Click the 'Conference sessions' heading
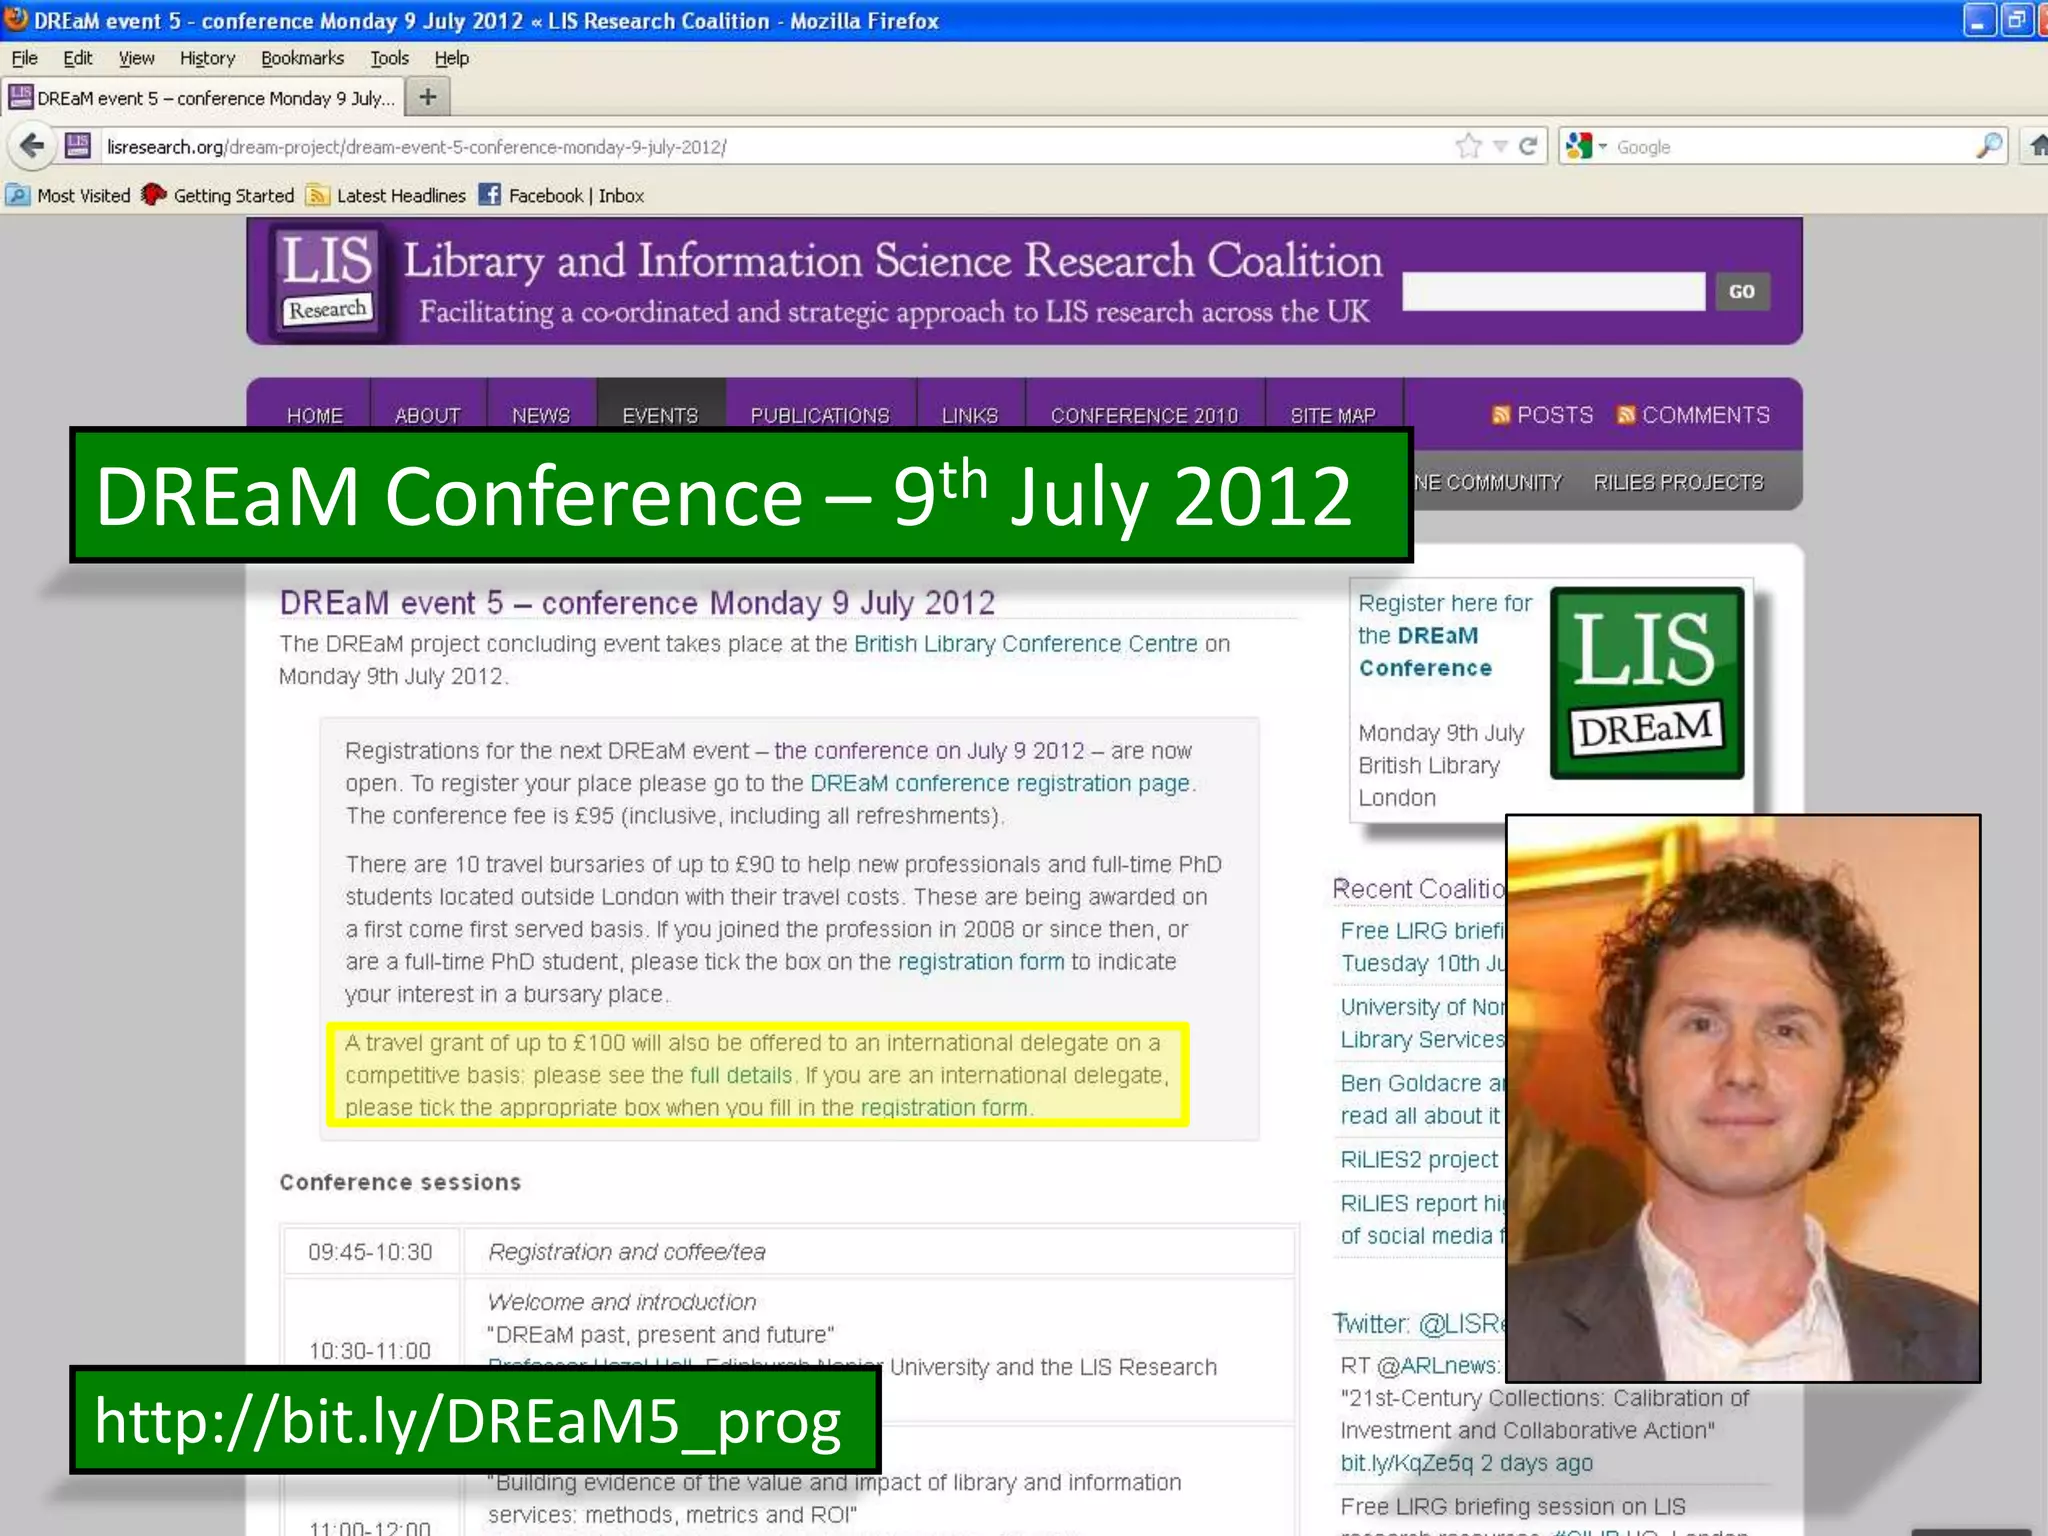 click(x=400, y=1182)
